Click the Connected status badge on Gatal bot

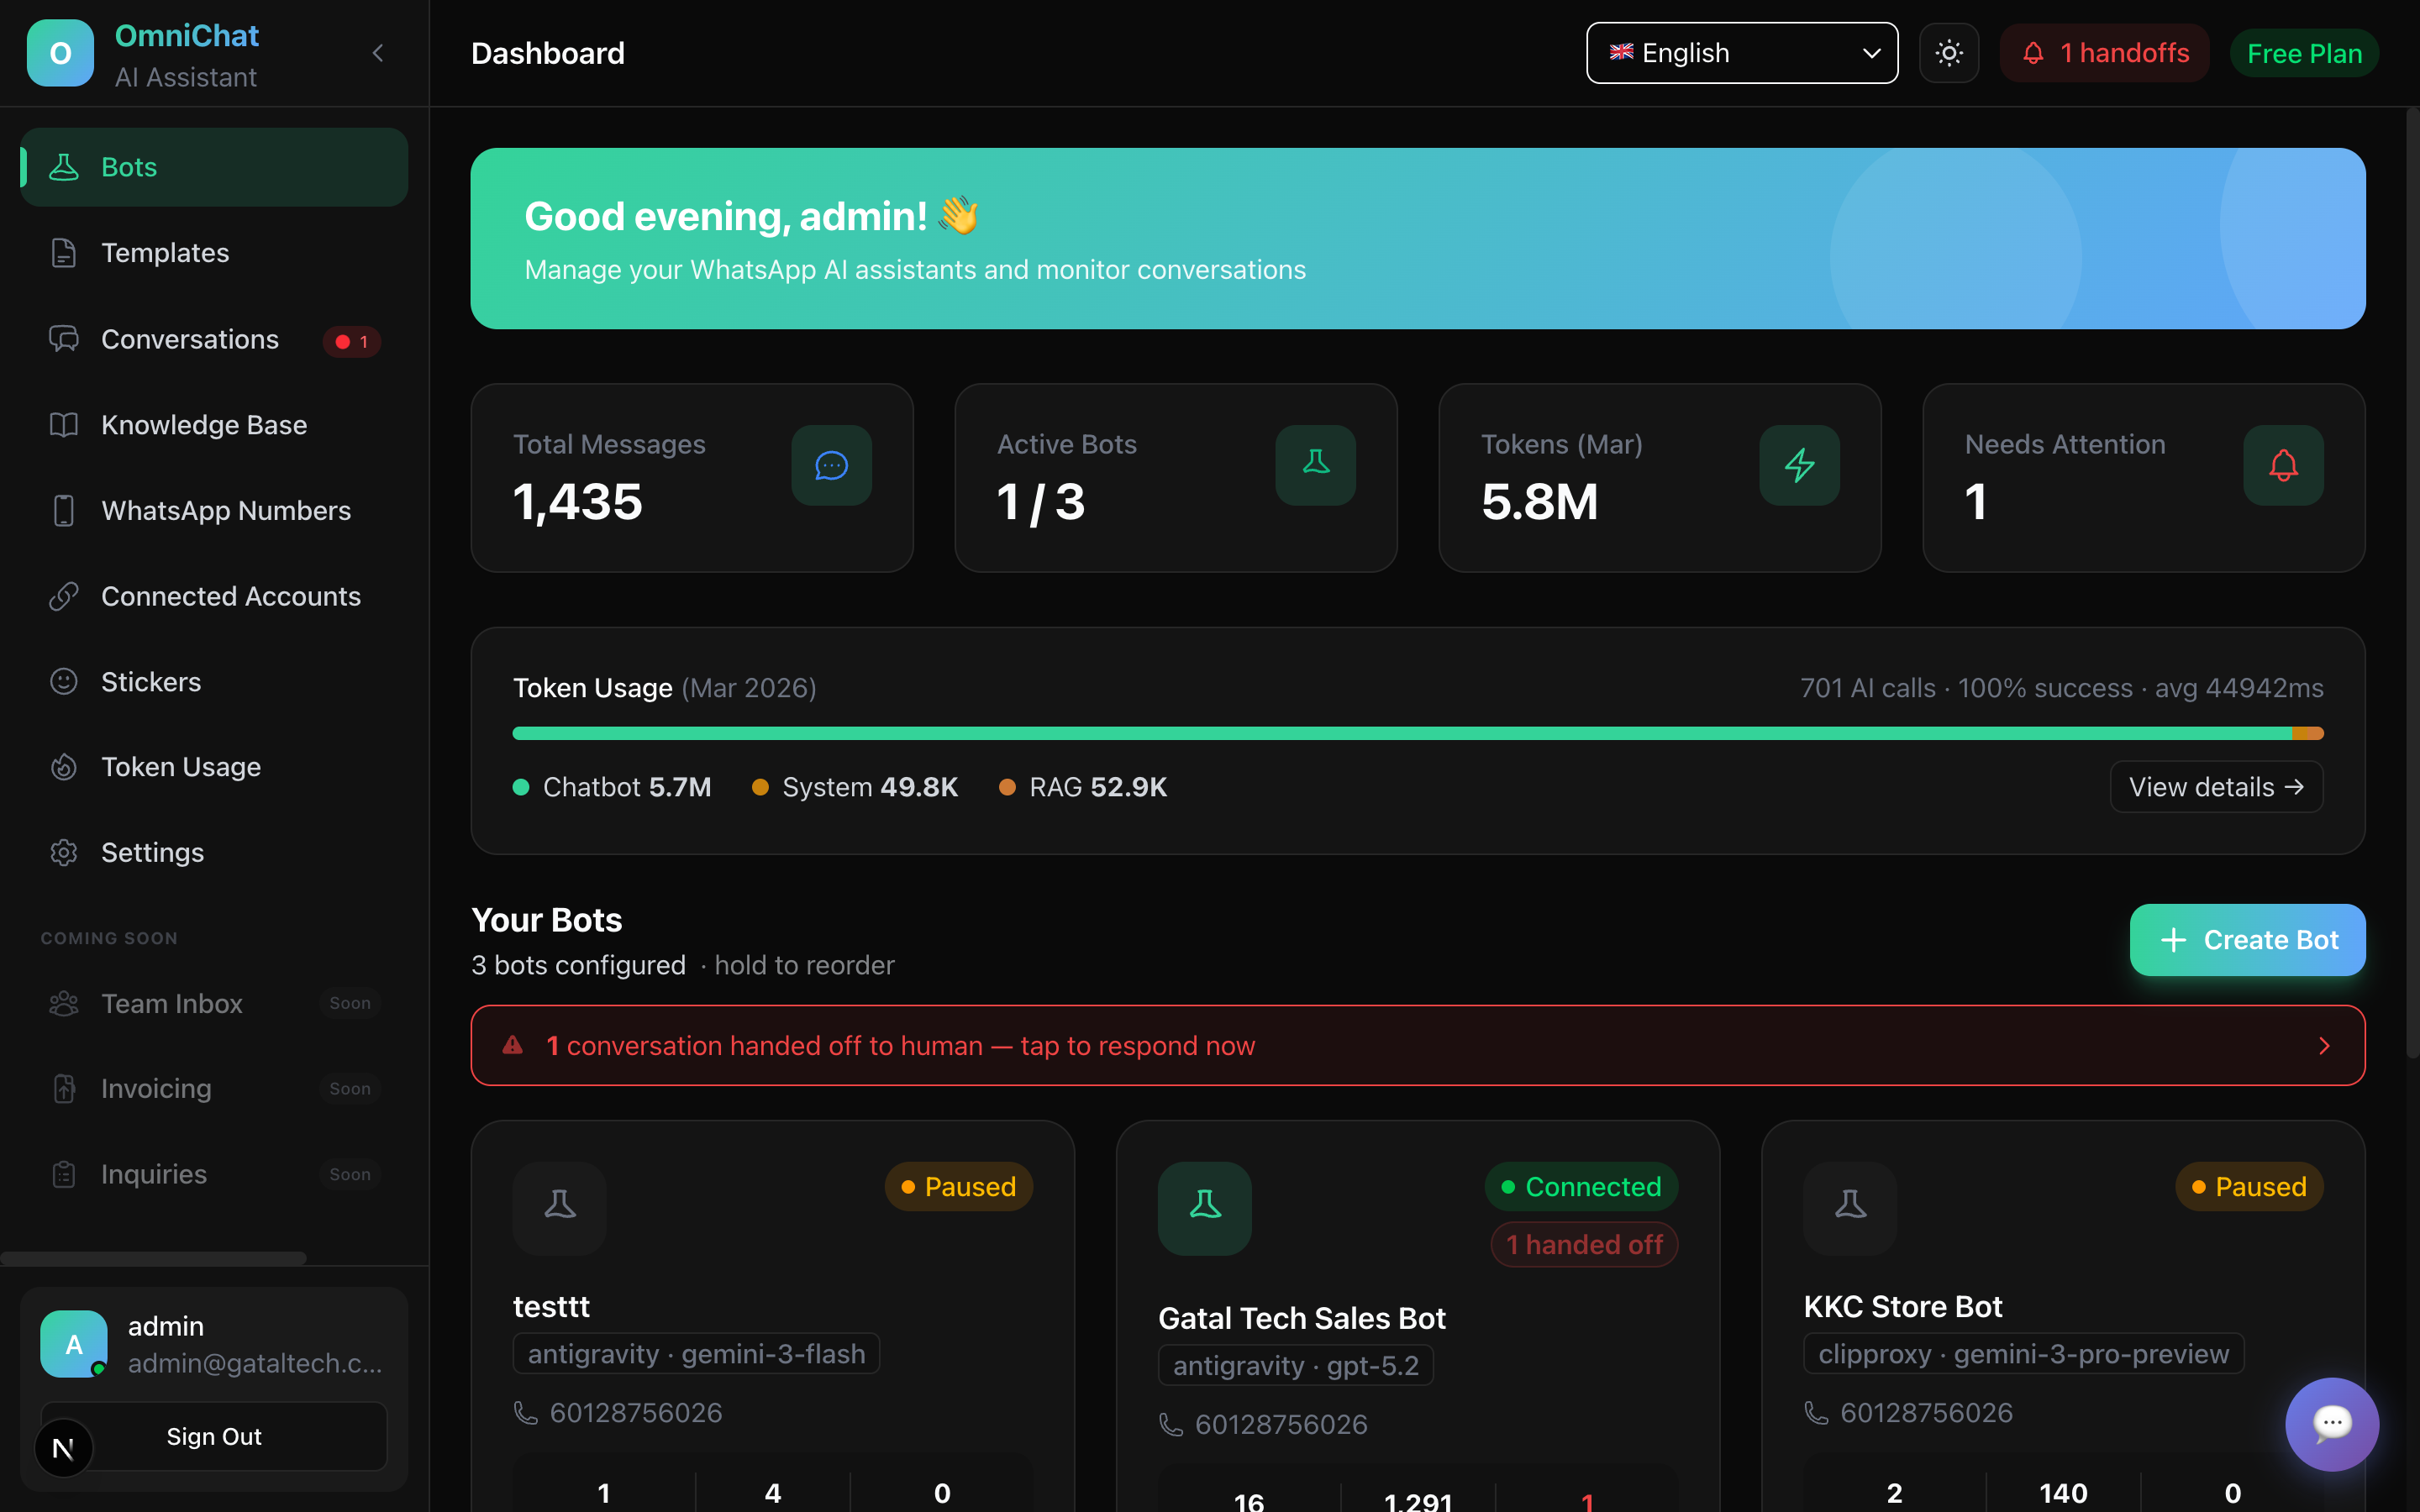click(1581, 1186)
